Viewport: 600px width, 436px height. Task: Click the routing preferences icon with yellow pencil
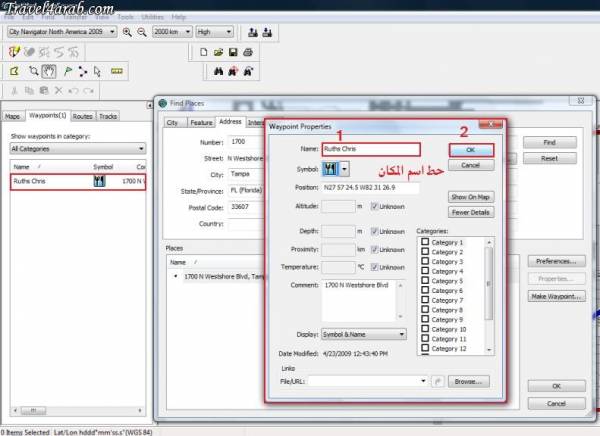pyautogui.click(x=14, y=52)
